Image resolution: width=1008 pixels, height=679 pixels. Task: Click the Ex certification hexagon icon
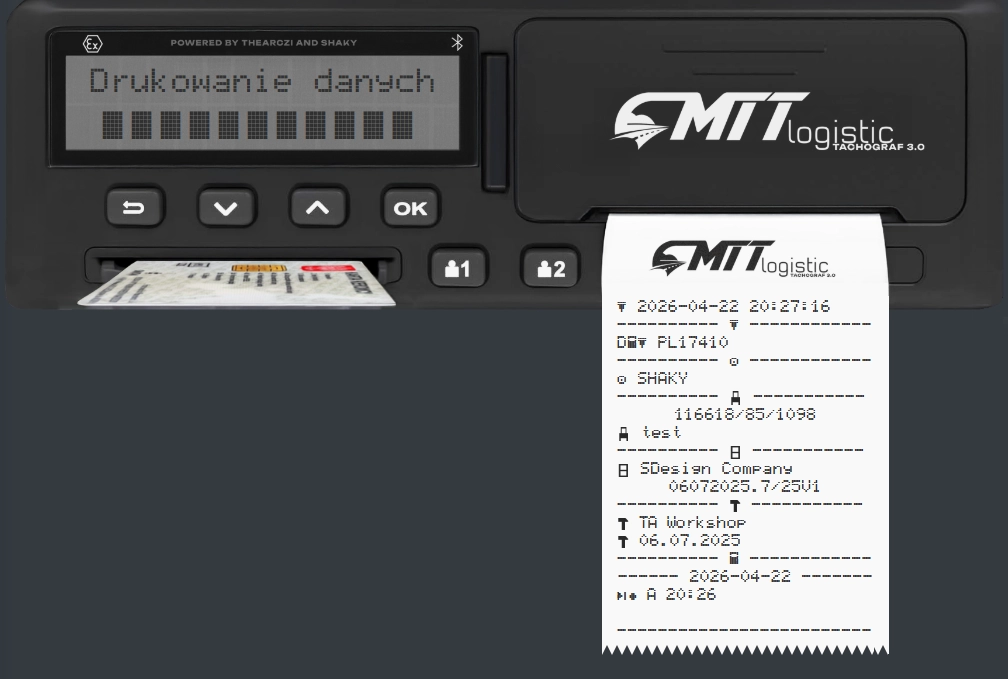[93, 44]
